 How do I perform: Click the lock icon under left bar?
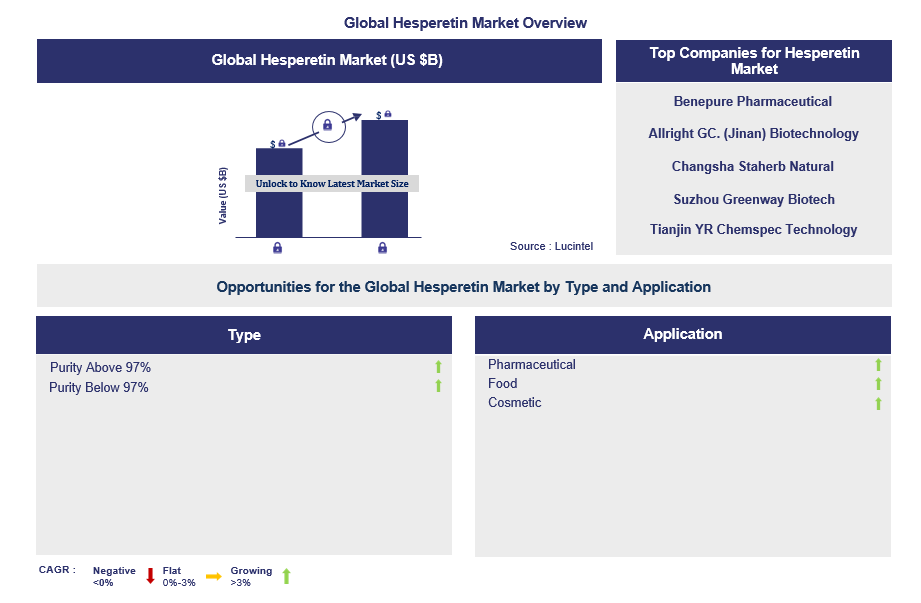[277, 248]
